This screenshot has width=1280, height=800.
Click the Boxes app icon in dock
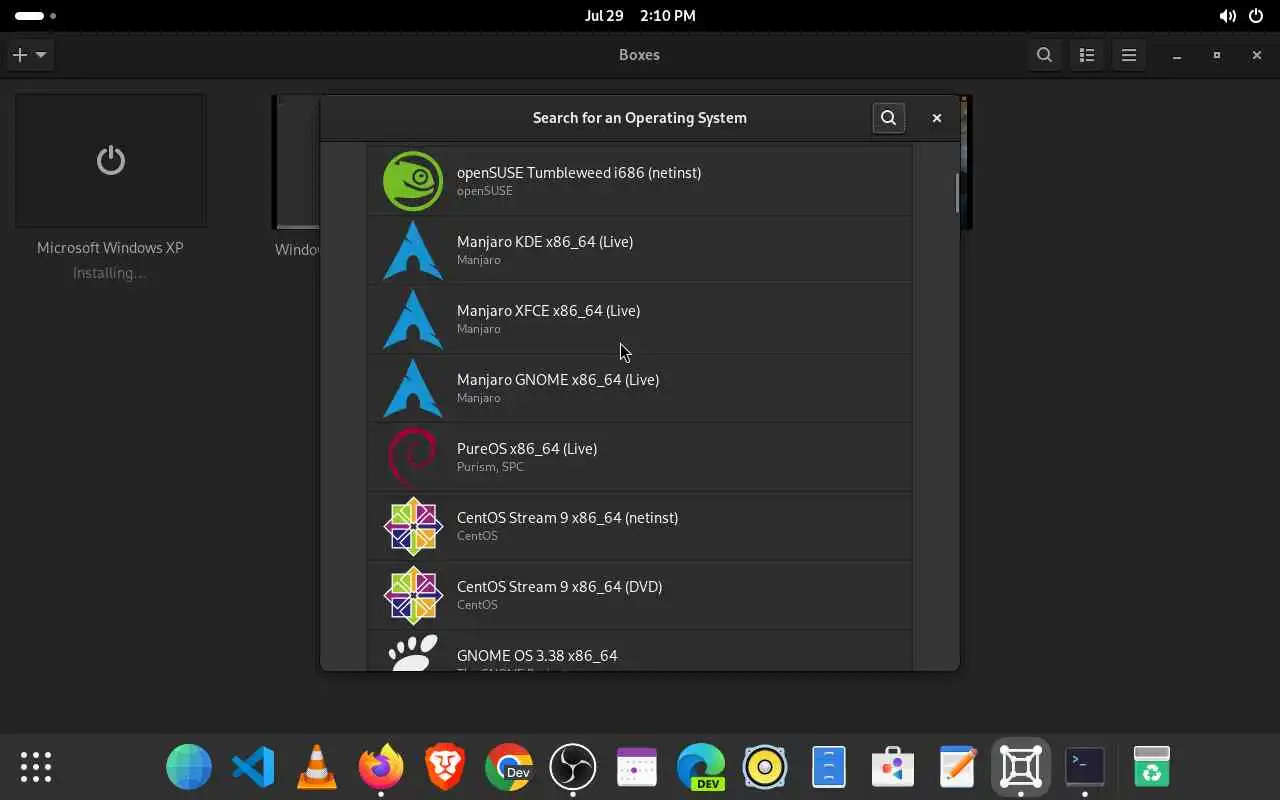tap(1021, 767)
